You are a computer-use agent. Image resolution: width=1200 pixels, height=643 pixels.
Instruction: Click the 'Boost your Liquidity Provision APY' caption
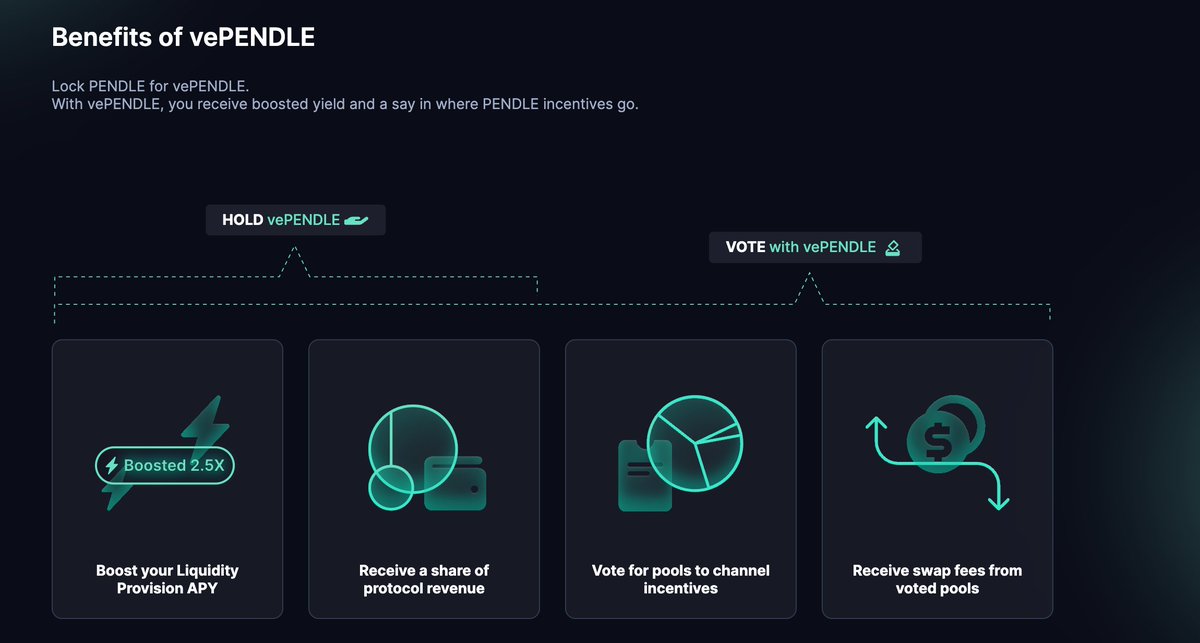(x=167, y=579)
